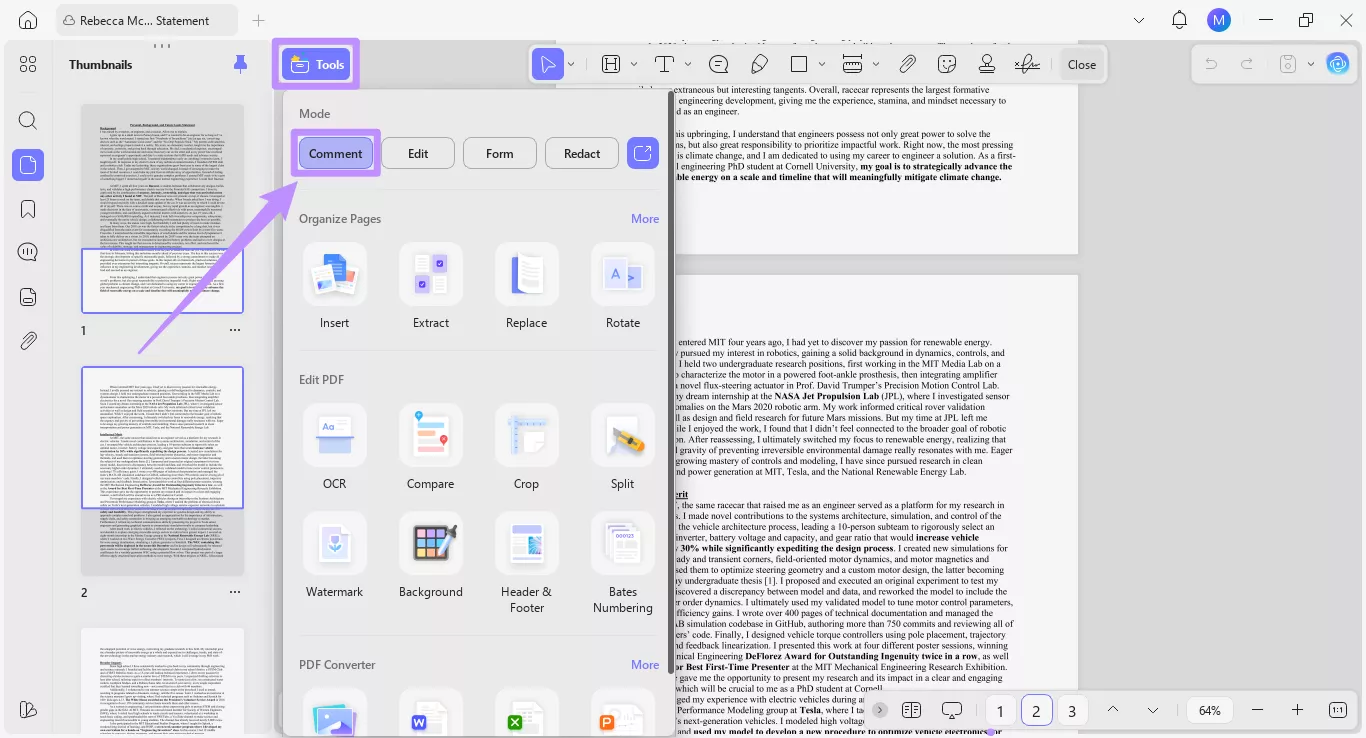Open the bookmarks panel in the left sidebar

click(28, 209)
